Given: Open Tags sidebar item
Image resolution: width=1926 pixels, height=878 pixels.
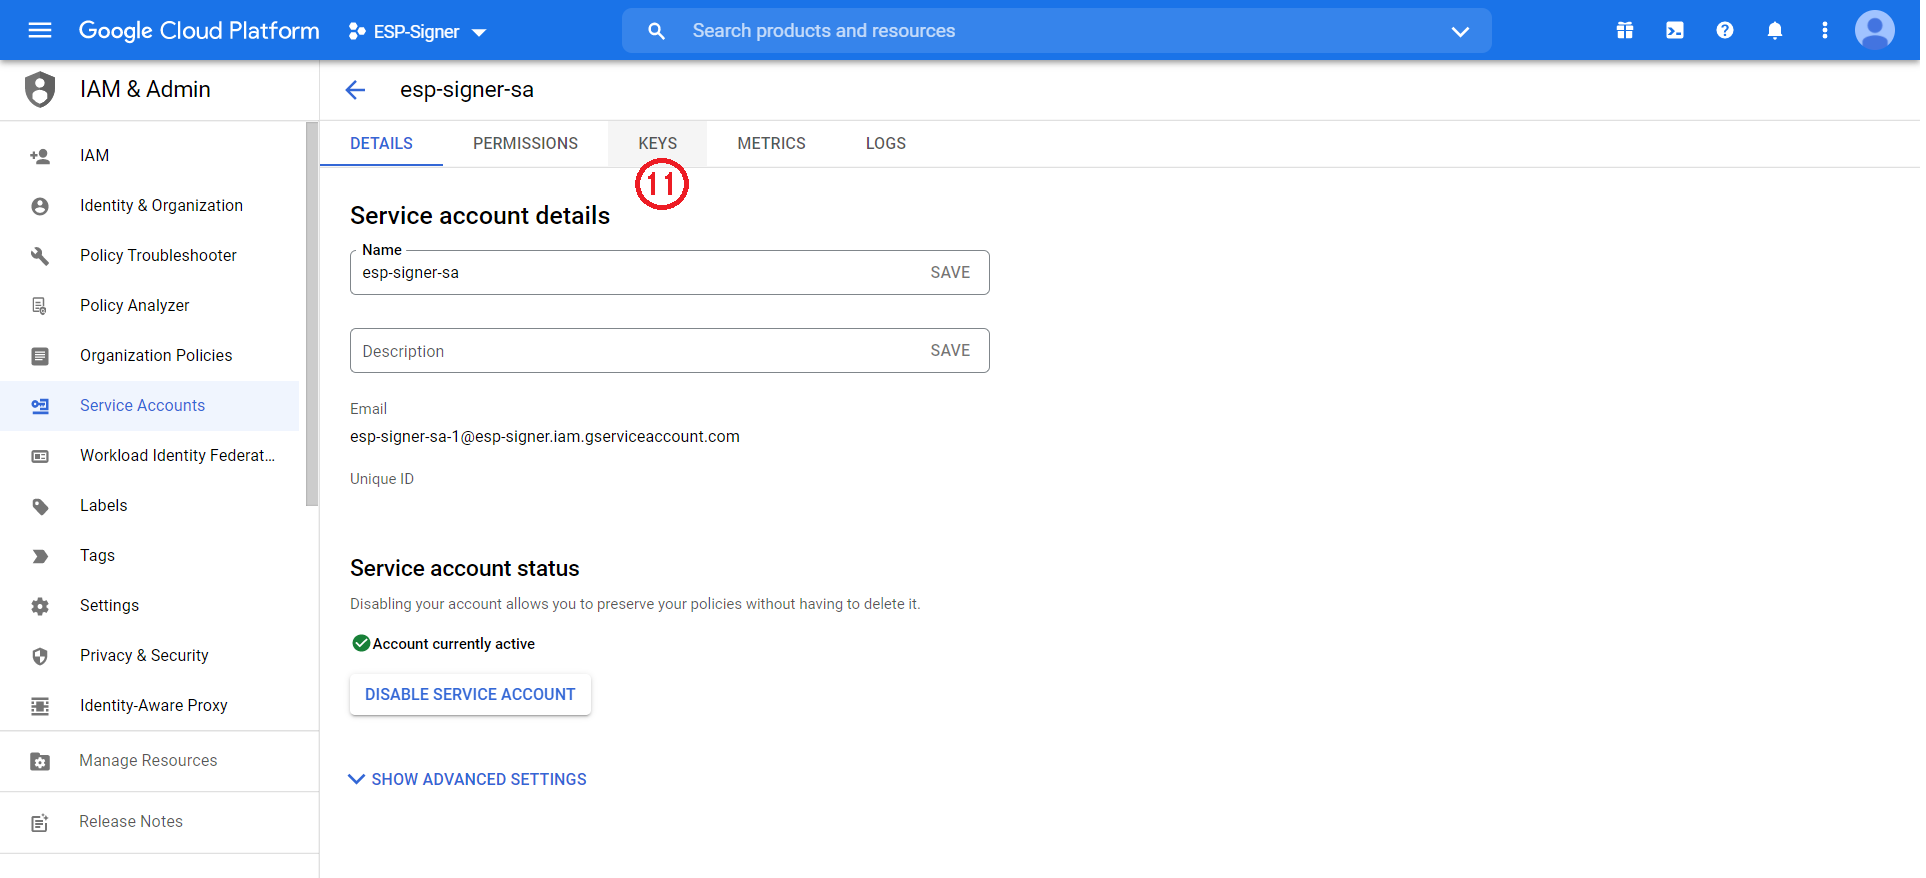Looking at the screenshot, I should pyautogui.click(x=150, y=556).
